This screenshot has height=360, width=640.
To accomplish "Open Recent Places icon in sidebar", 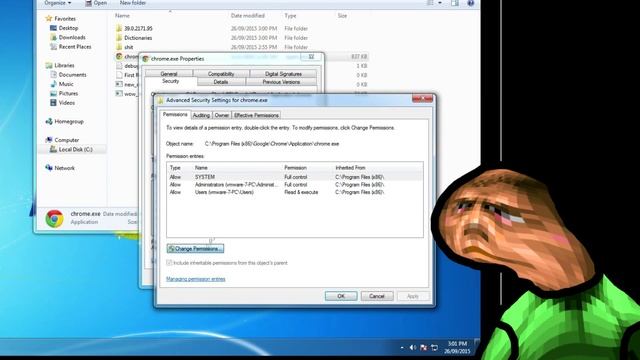I will (x=53, y=47).
